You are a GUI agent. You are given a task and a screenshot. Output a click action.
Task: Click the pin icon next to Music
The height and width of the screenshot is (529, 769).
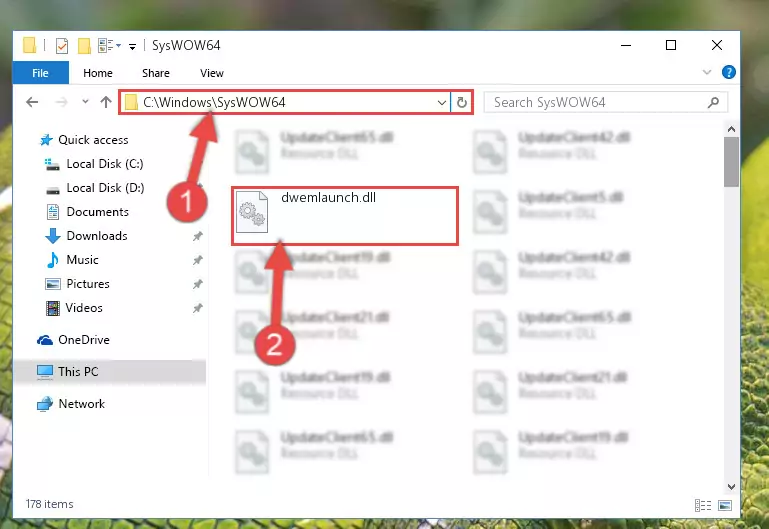tap(198, 260)
